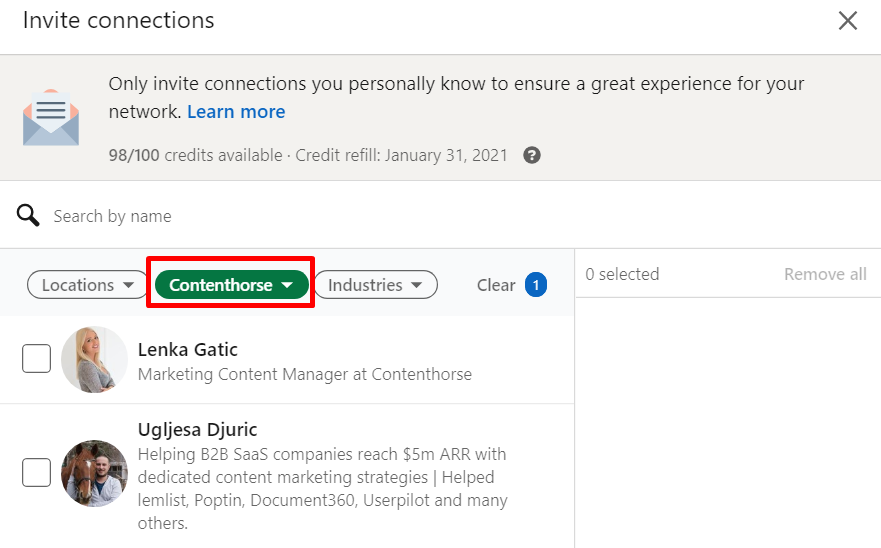Click Ugljesa Djuric's profile photo
Screen dimensions: 881x548
pos(94,473)
